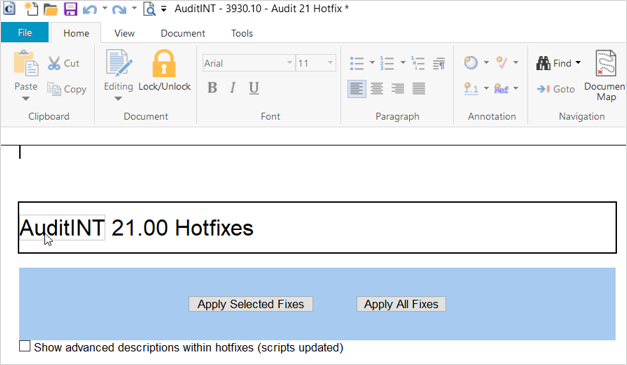Open the Arial font name combo box
The height and width of the screenshot is (365, 627).
click(248, 63)
